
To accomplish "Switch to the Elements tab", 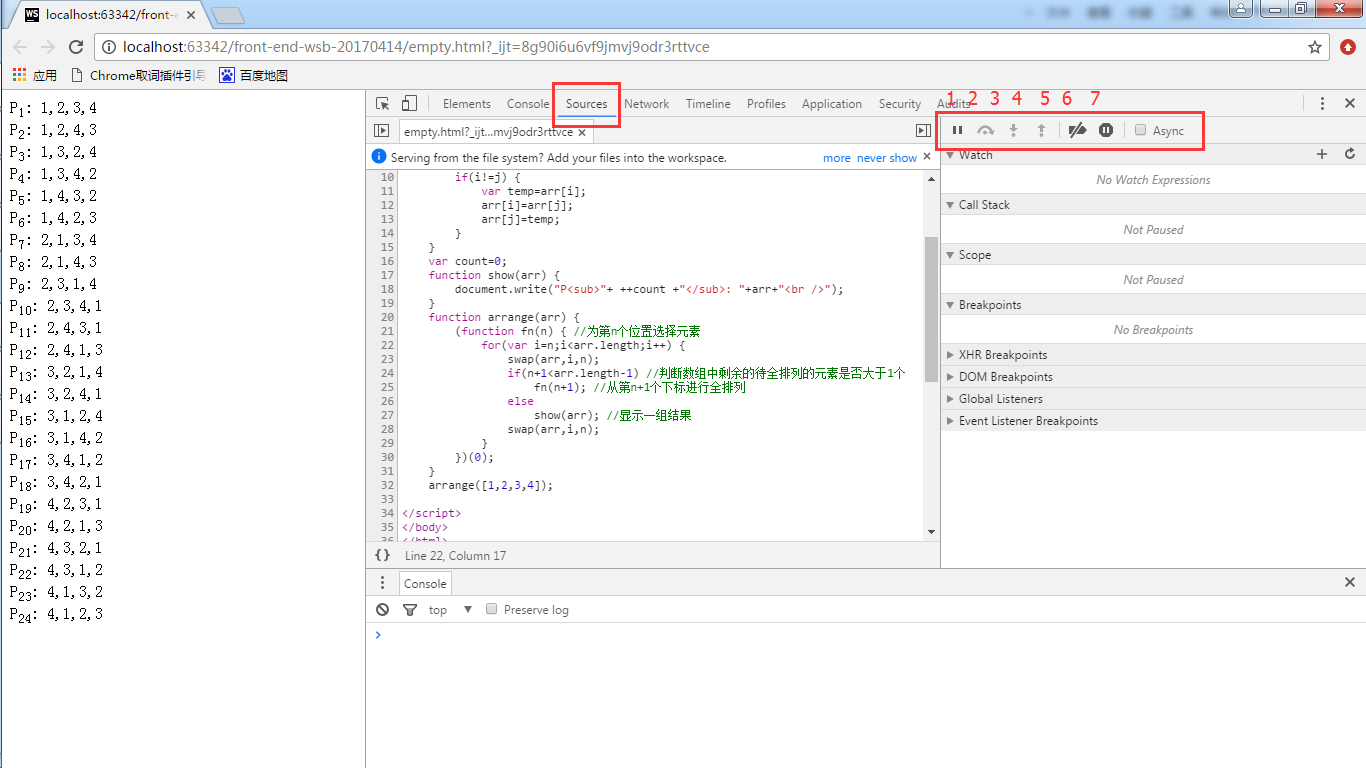I will coord(467,104).
